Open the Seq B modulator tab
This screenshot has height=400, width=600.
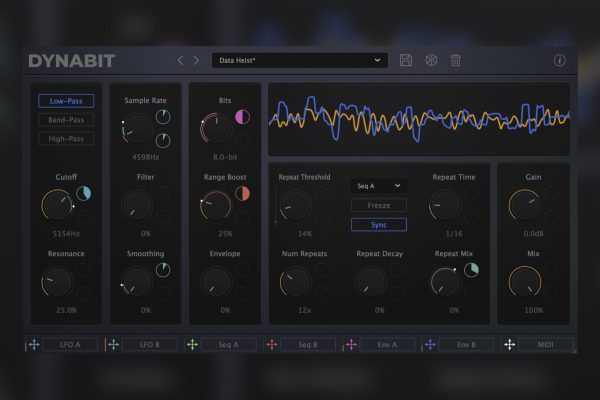click(x=308, y=344)
